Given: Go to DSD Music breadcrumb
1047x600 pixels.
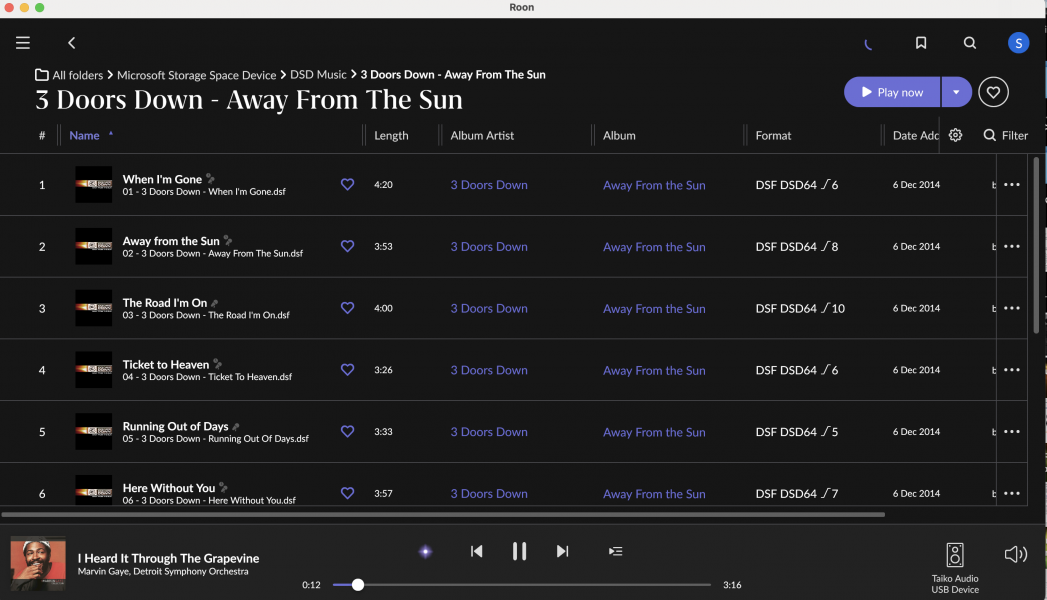Looking at the screenshot, I should (x=318, y=75).
